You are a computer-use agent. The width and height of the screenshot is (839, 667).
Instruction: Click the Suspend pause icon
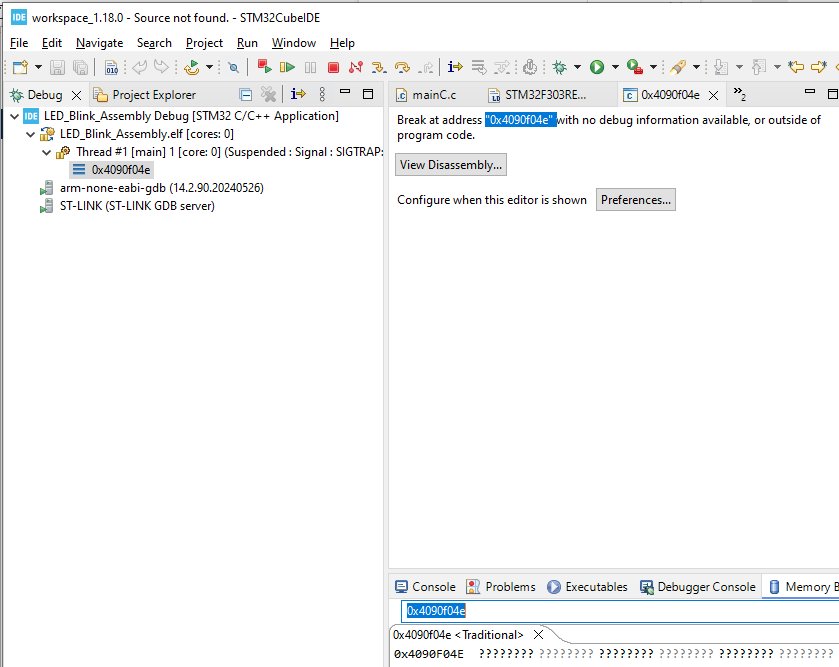point(310,67)
